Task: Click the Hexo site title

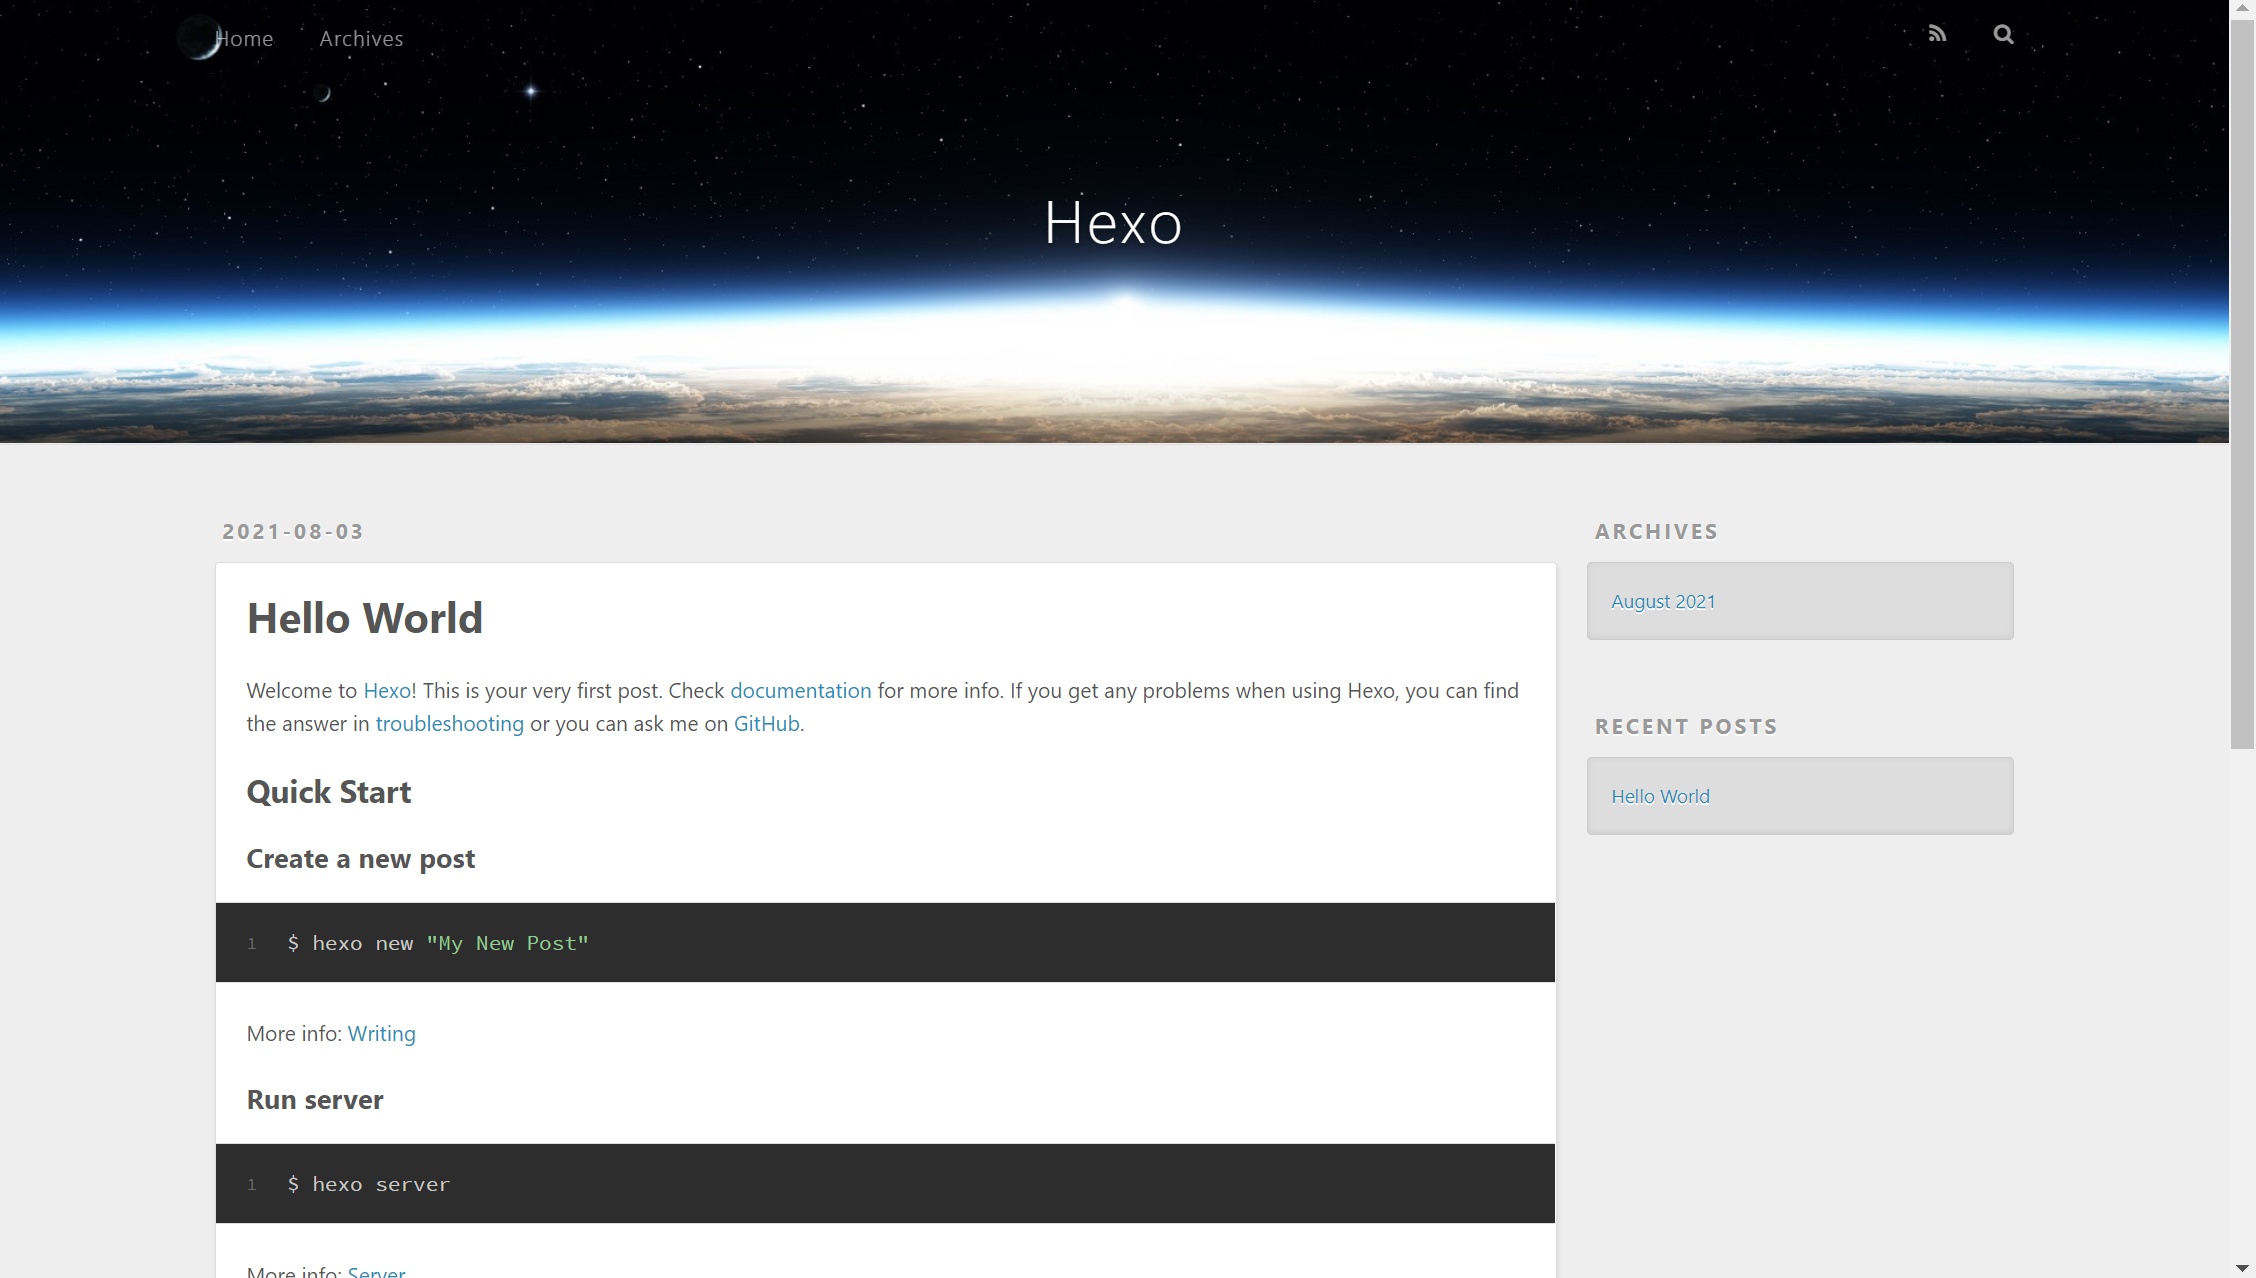Action: pyautogui.click(x=1113, y=222)
